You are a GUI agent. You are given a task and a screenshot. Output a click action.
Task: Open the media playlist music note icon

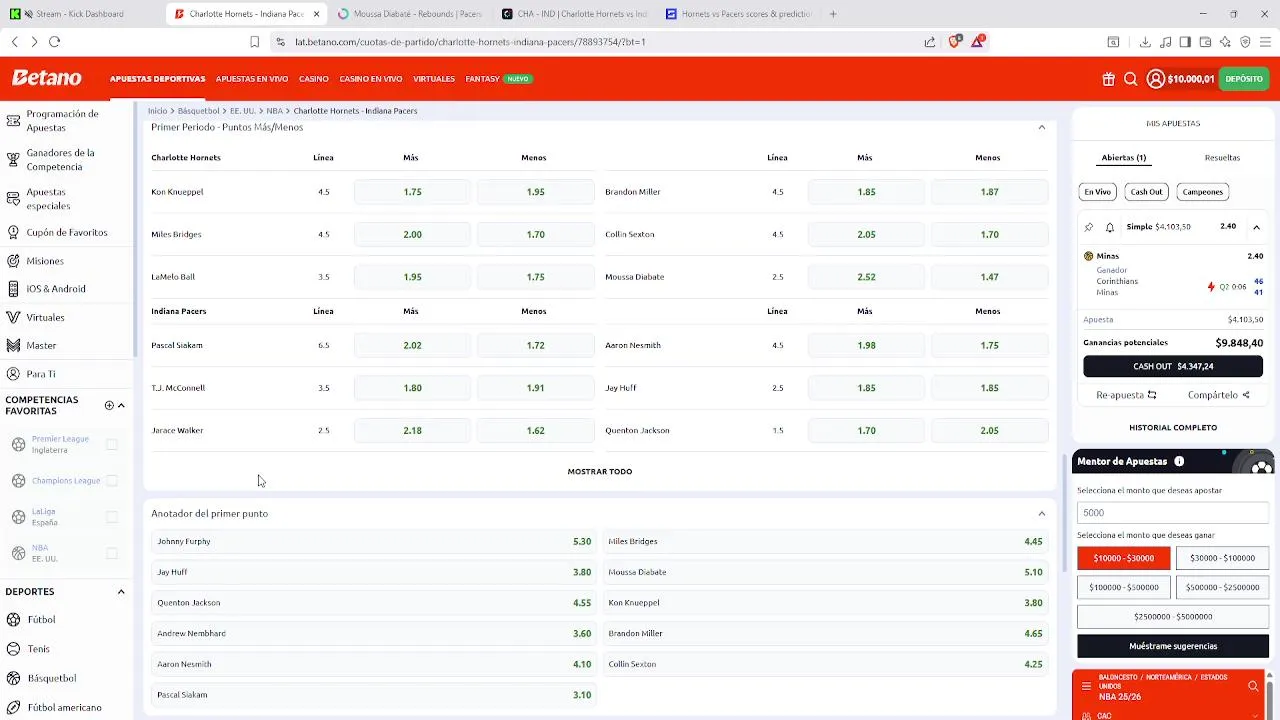point(1165,42)
